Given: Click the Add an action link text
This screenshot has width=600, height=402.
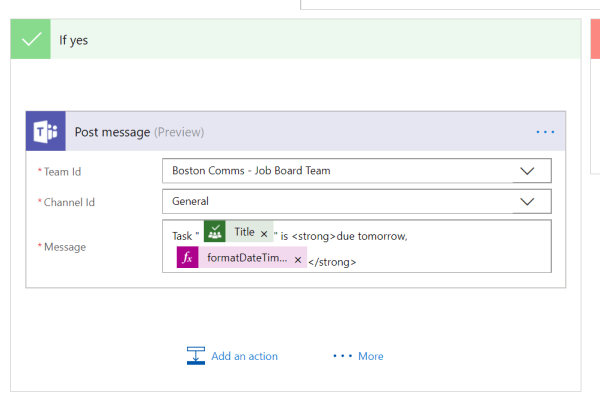Looking at the screenshot, I should [244, 356].
